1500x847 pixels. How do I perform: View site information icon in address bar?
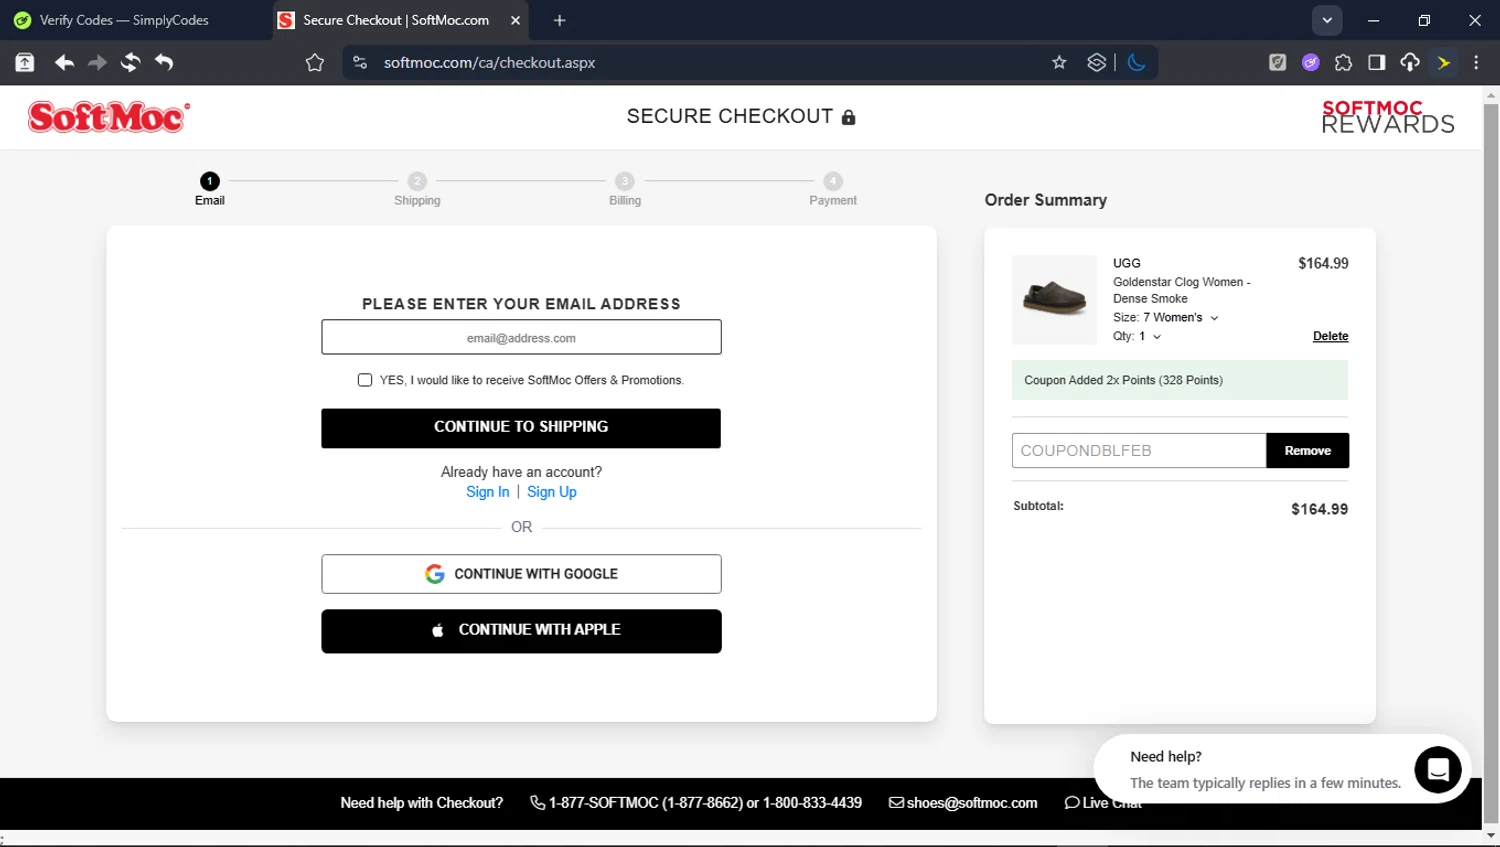click(x=360, y=63)
